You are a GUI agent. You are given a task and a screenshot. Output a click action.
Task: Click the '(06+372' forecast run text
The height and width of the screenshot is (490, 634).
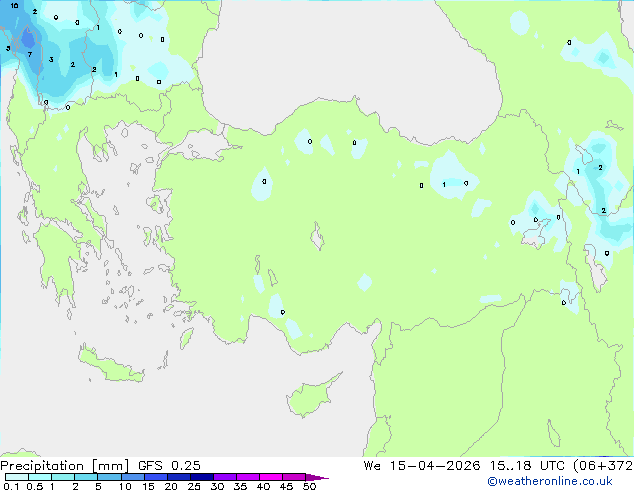(x=603, y=466)
